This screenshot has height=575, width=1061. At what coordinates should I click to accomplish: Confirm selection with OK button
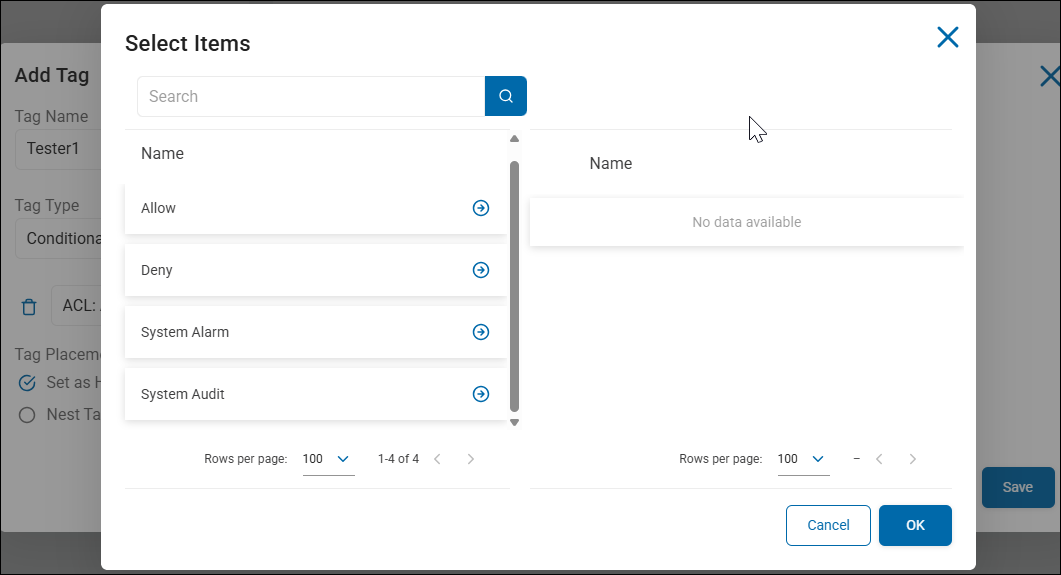915,525
